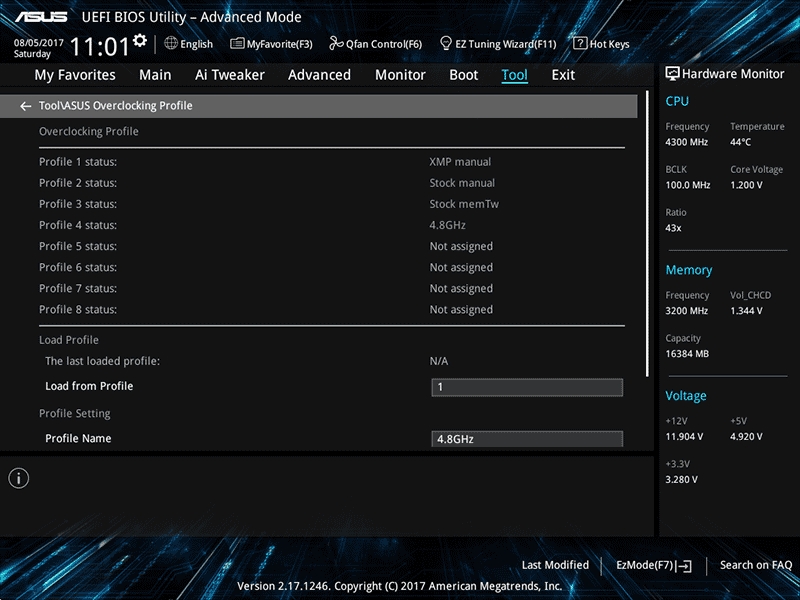
Task: Click the Qfan fan icon
Action: coord(336,43)
